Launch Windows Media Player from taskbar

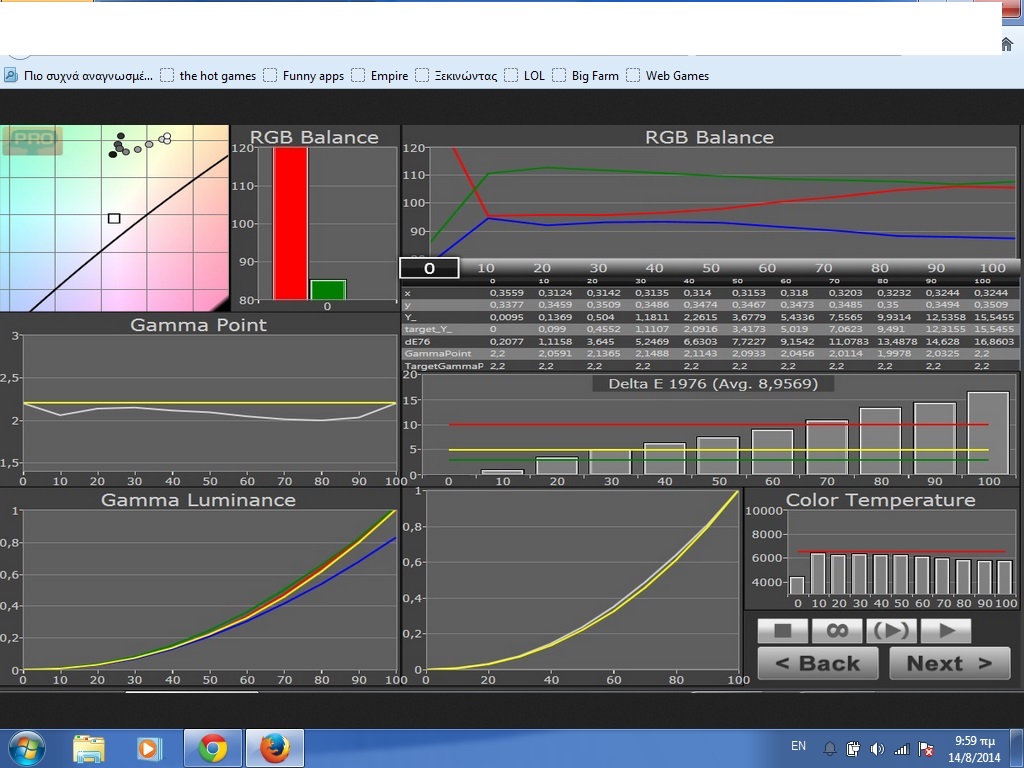click(x=150, y=748)
